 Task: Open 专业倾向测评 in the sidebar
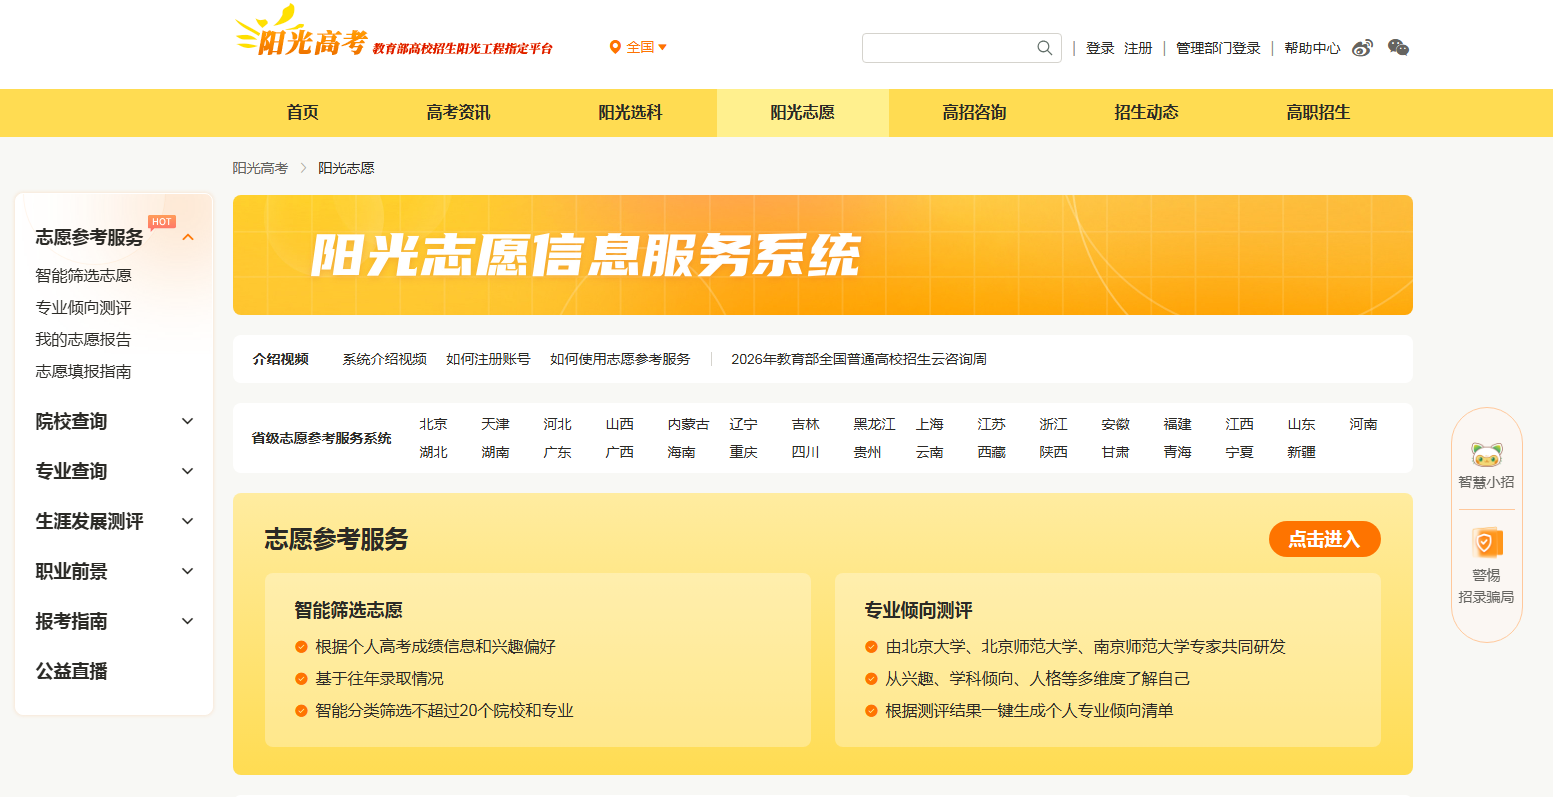point(84,308)
